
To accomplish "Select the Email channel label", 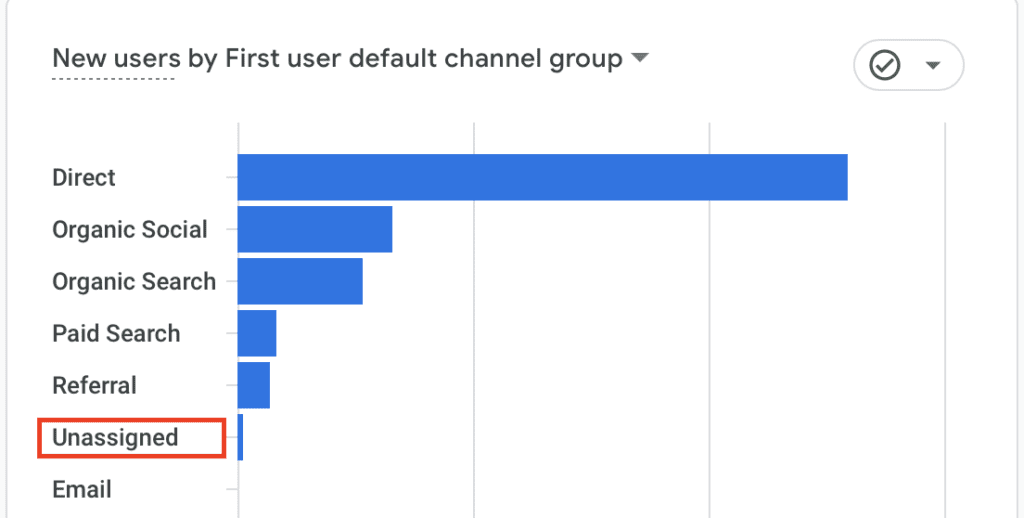I will pos(82,490).
